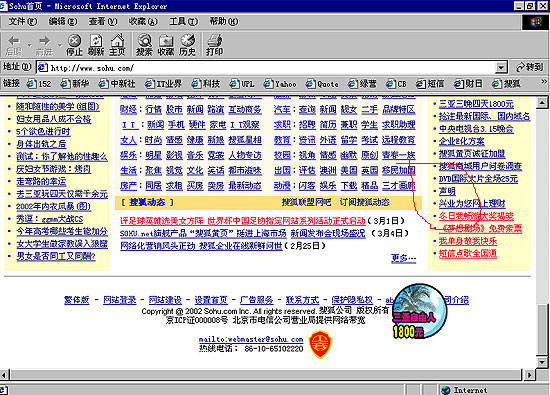Stop page loading with 停止 icon
This screenshot has height=395, width=550.
coord(74,45)
